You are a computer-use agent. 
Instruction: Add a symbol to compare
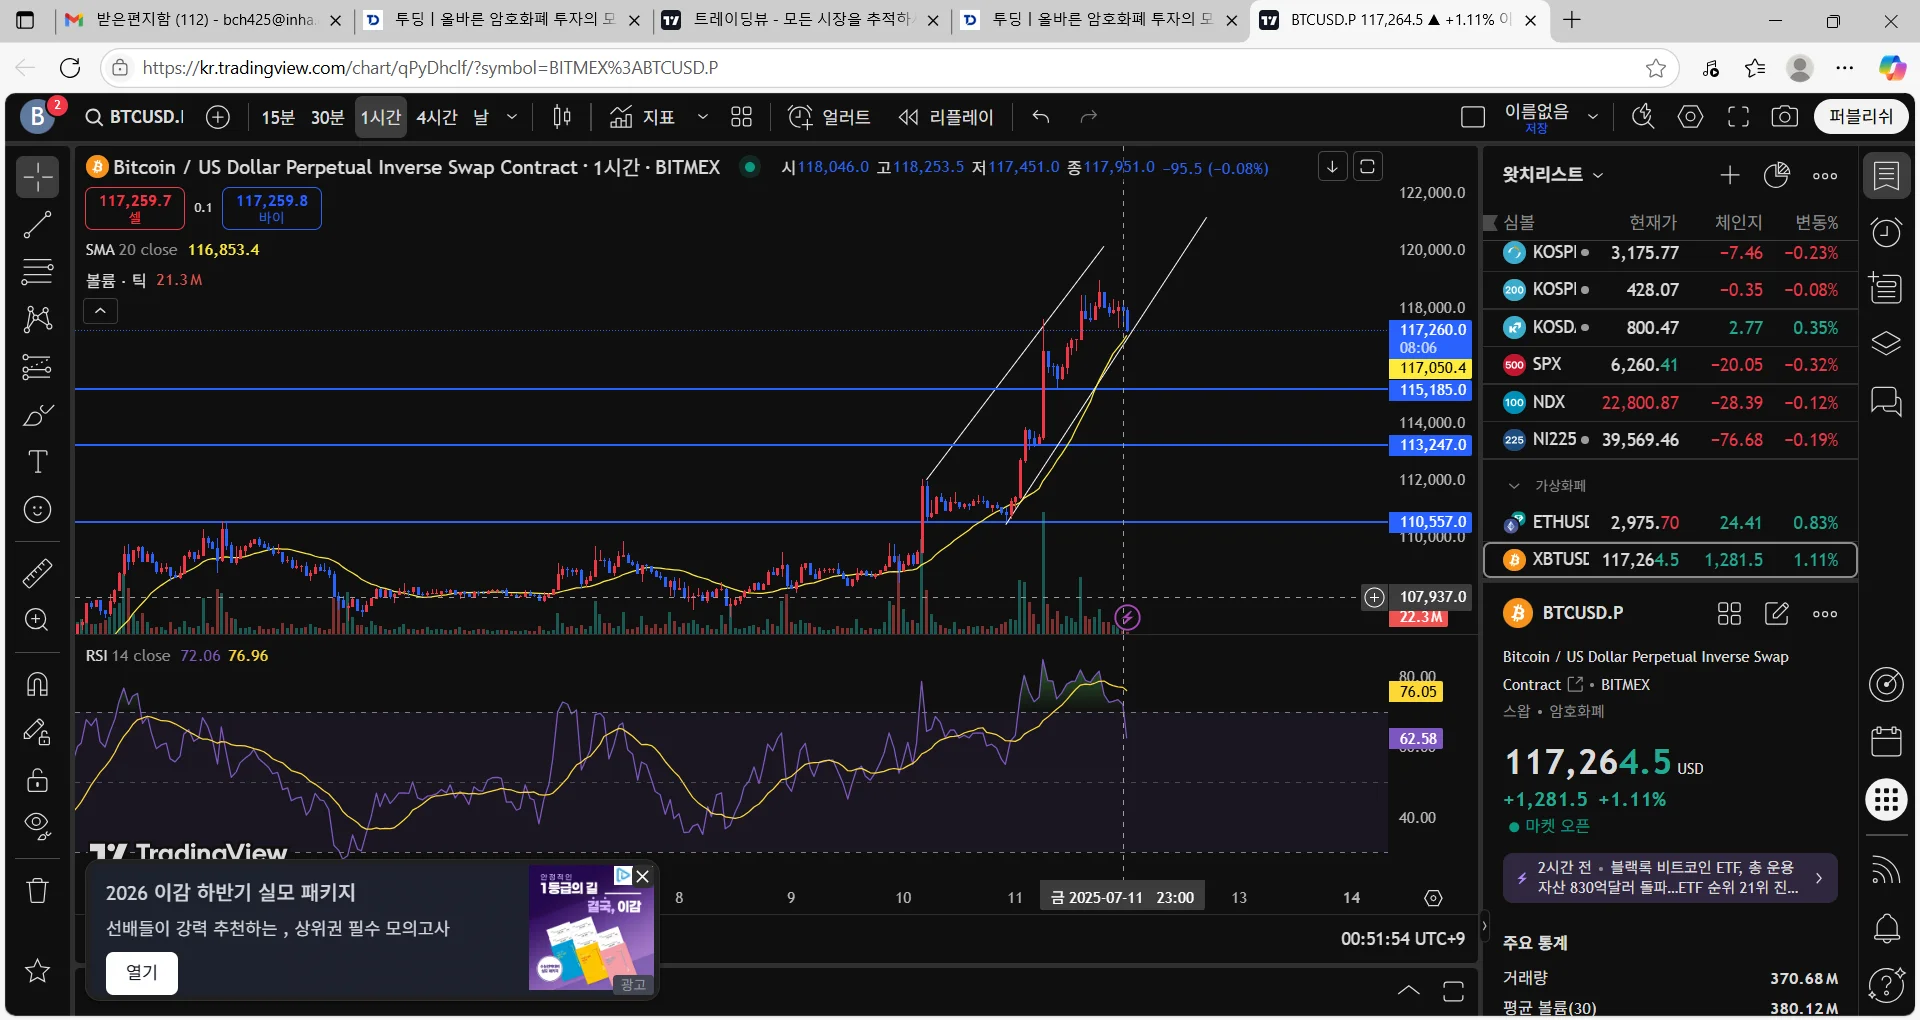[x=218, y=117]
